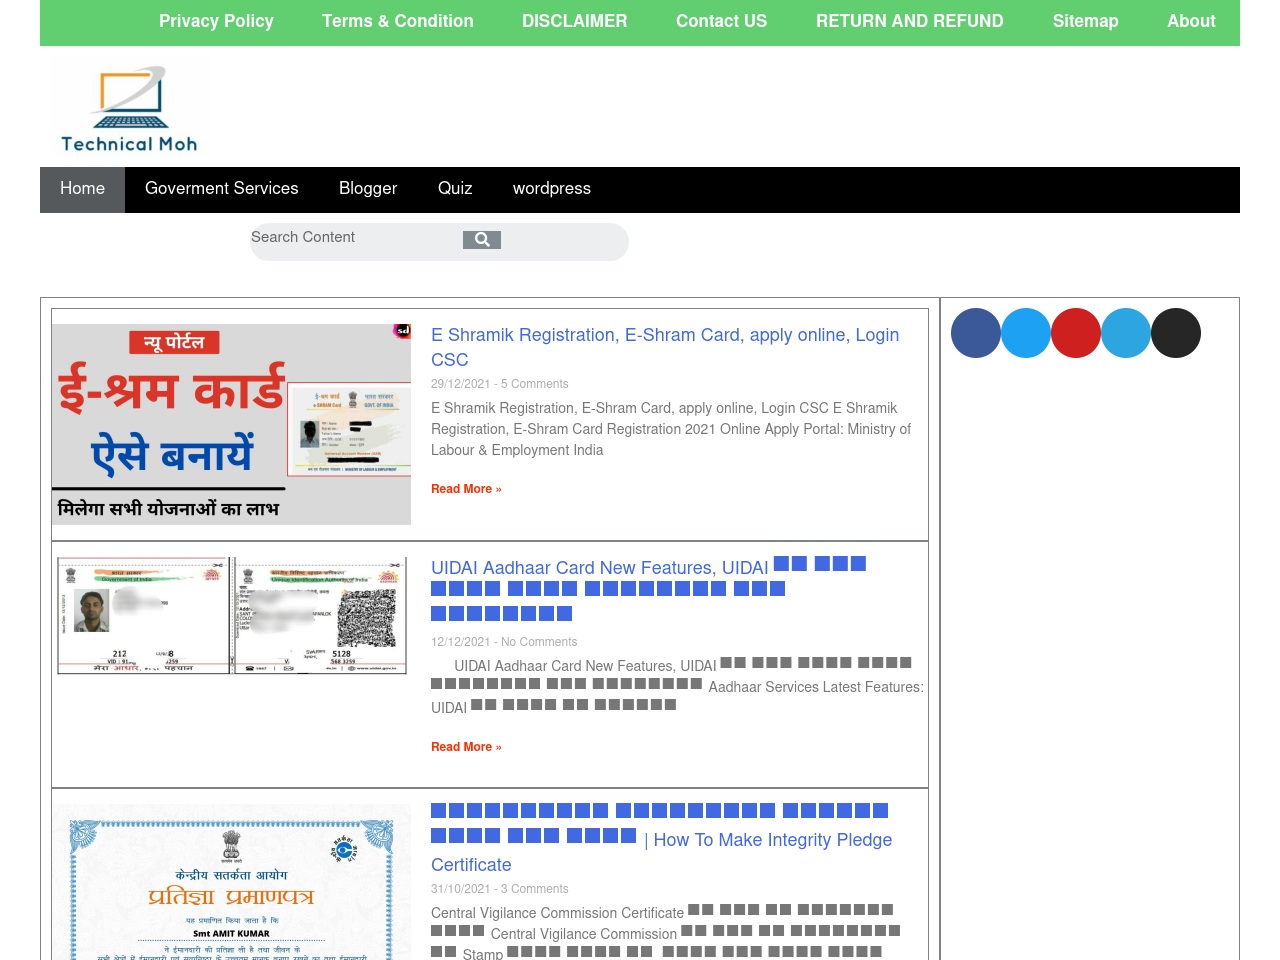Click the black social share circle
The image size is (1280, 960).
coord(1176,333)
